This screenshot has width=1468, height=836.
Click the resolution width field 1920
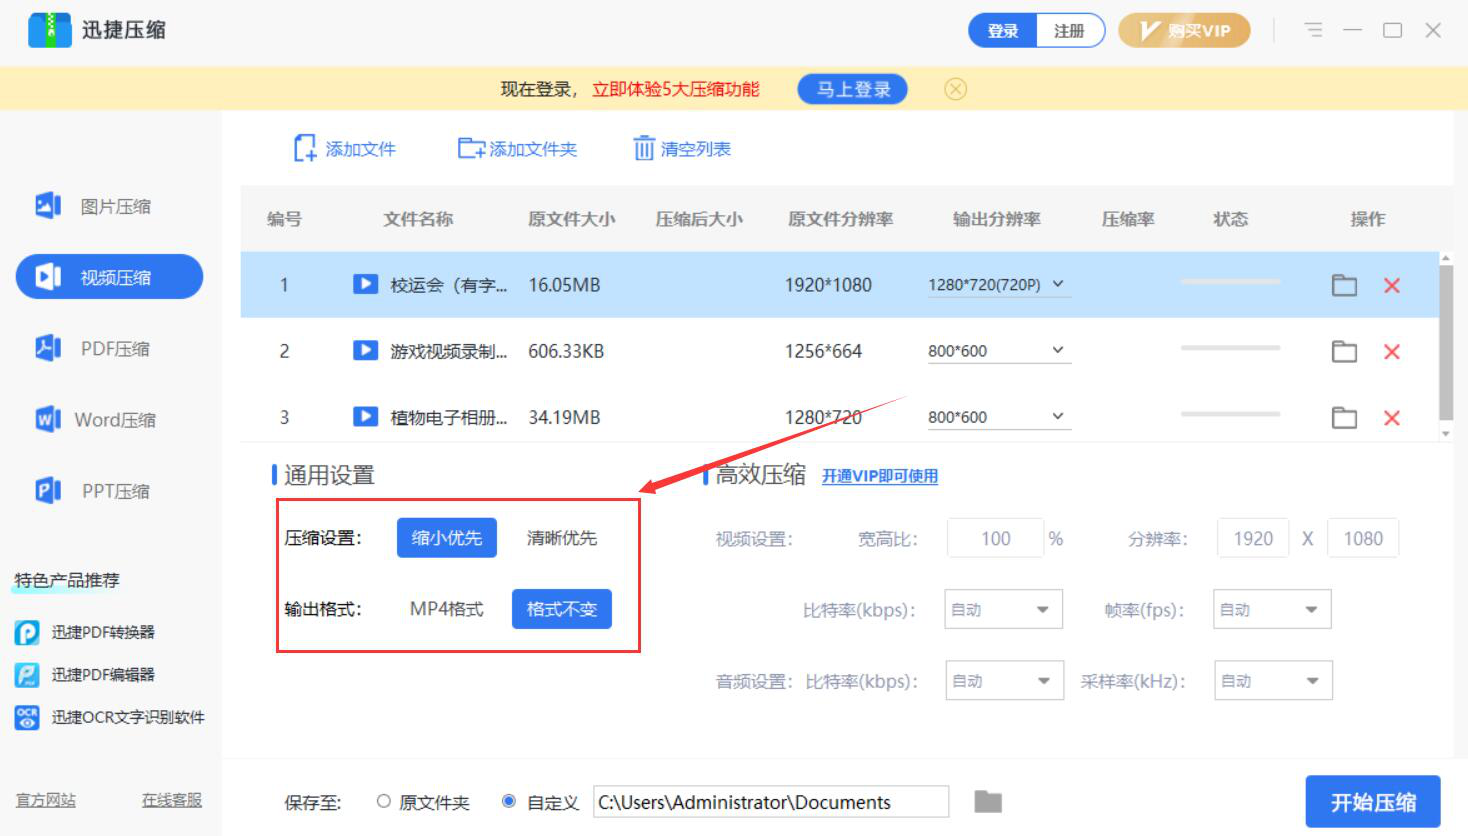pyautogui.click(x=1253, y=538)
